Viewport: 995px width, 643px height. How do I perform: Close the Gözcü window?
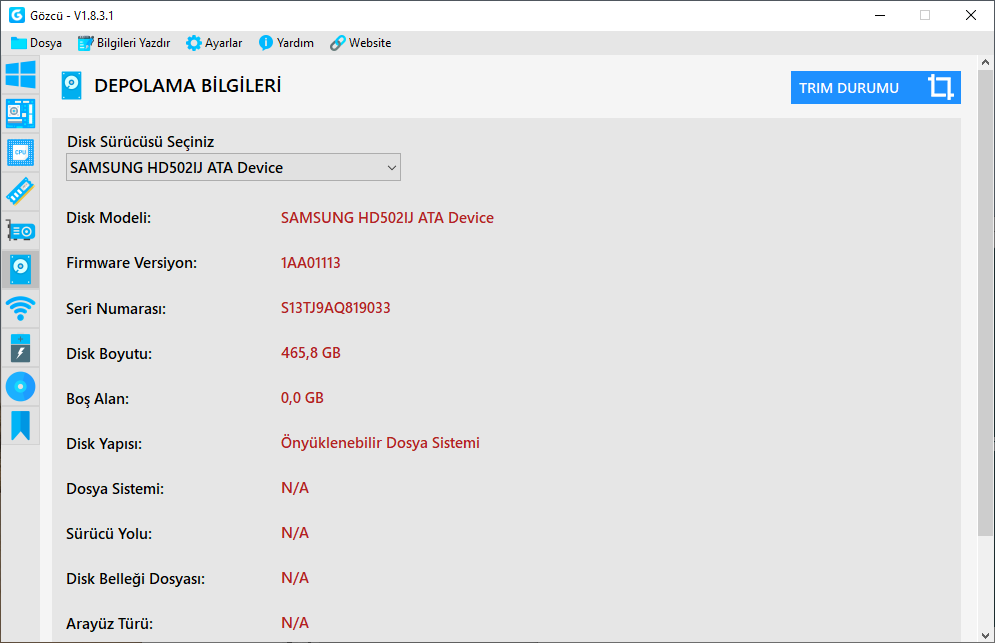pyautogui.click(x=971, y=15)
